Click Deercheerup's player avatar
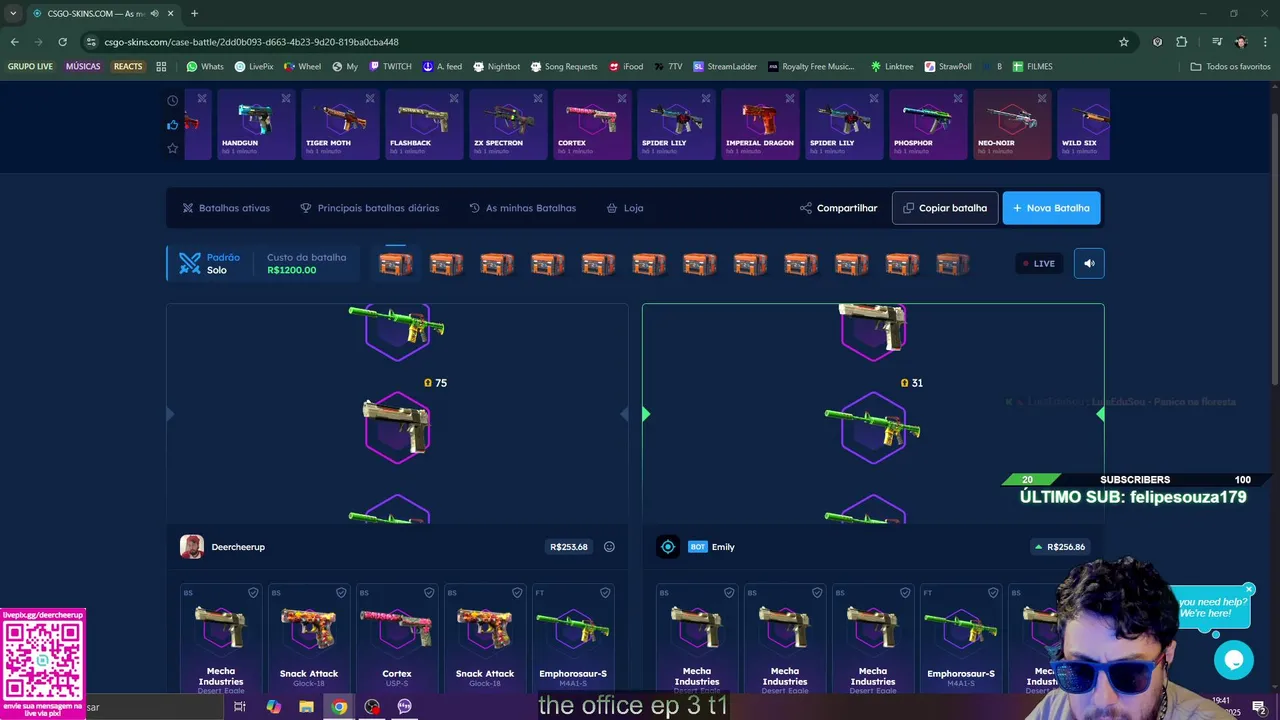This screenshot has width=1280, height=720. [x=192, y=547]
